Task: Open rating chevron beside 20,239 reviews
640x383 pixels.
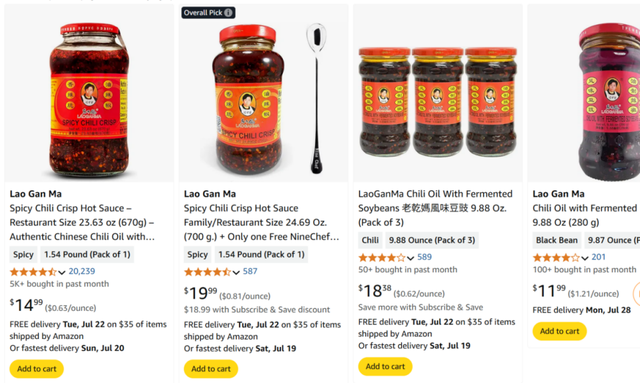Action: pyautogui.click(x=62, y=272)
